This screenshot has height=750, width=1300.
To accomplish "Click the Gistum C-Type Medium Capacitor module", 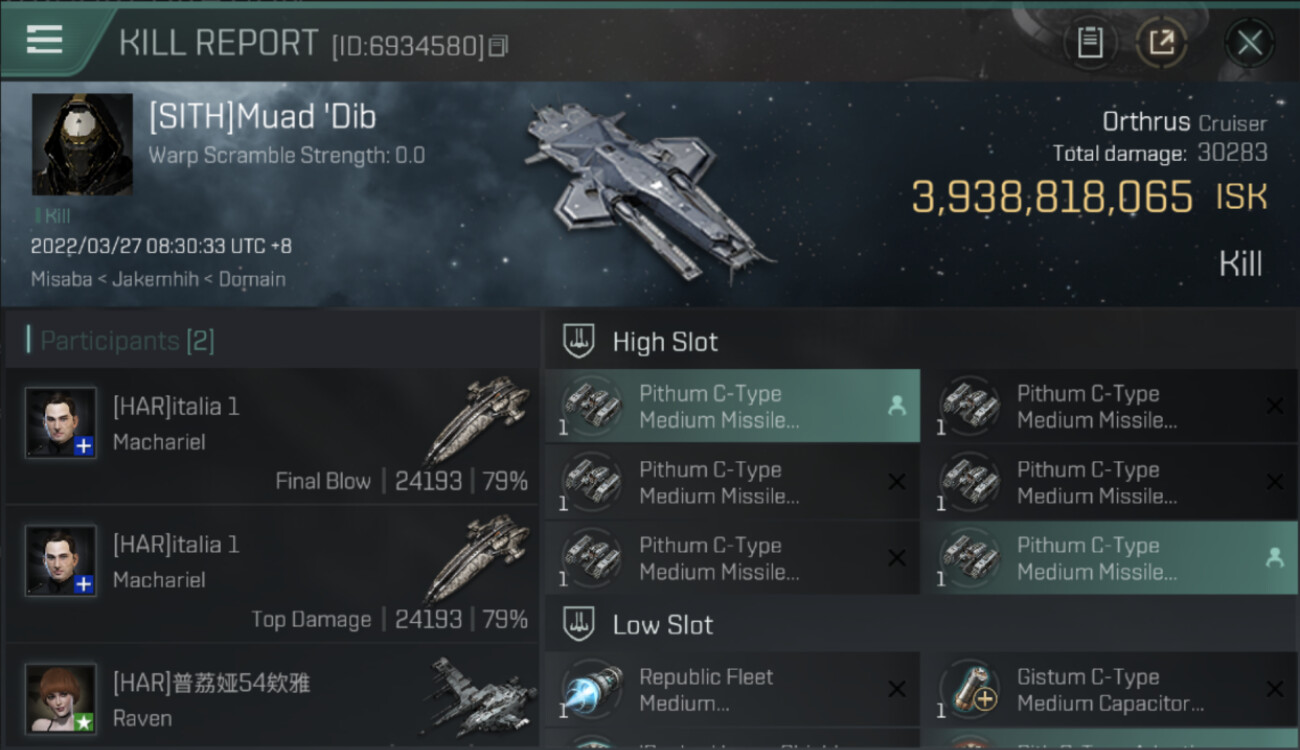I will point(1110,690).
